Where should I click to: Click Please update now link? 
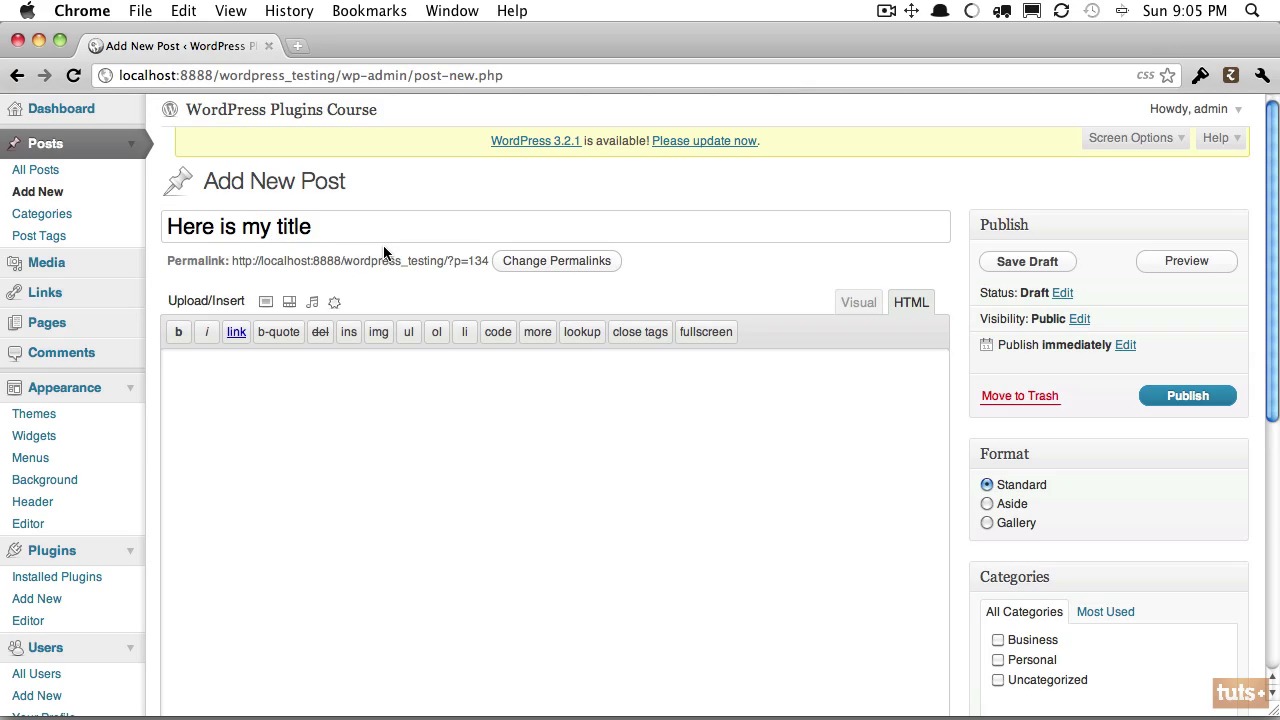click(x=704, y=141)
